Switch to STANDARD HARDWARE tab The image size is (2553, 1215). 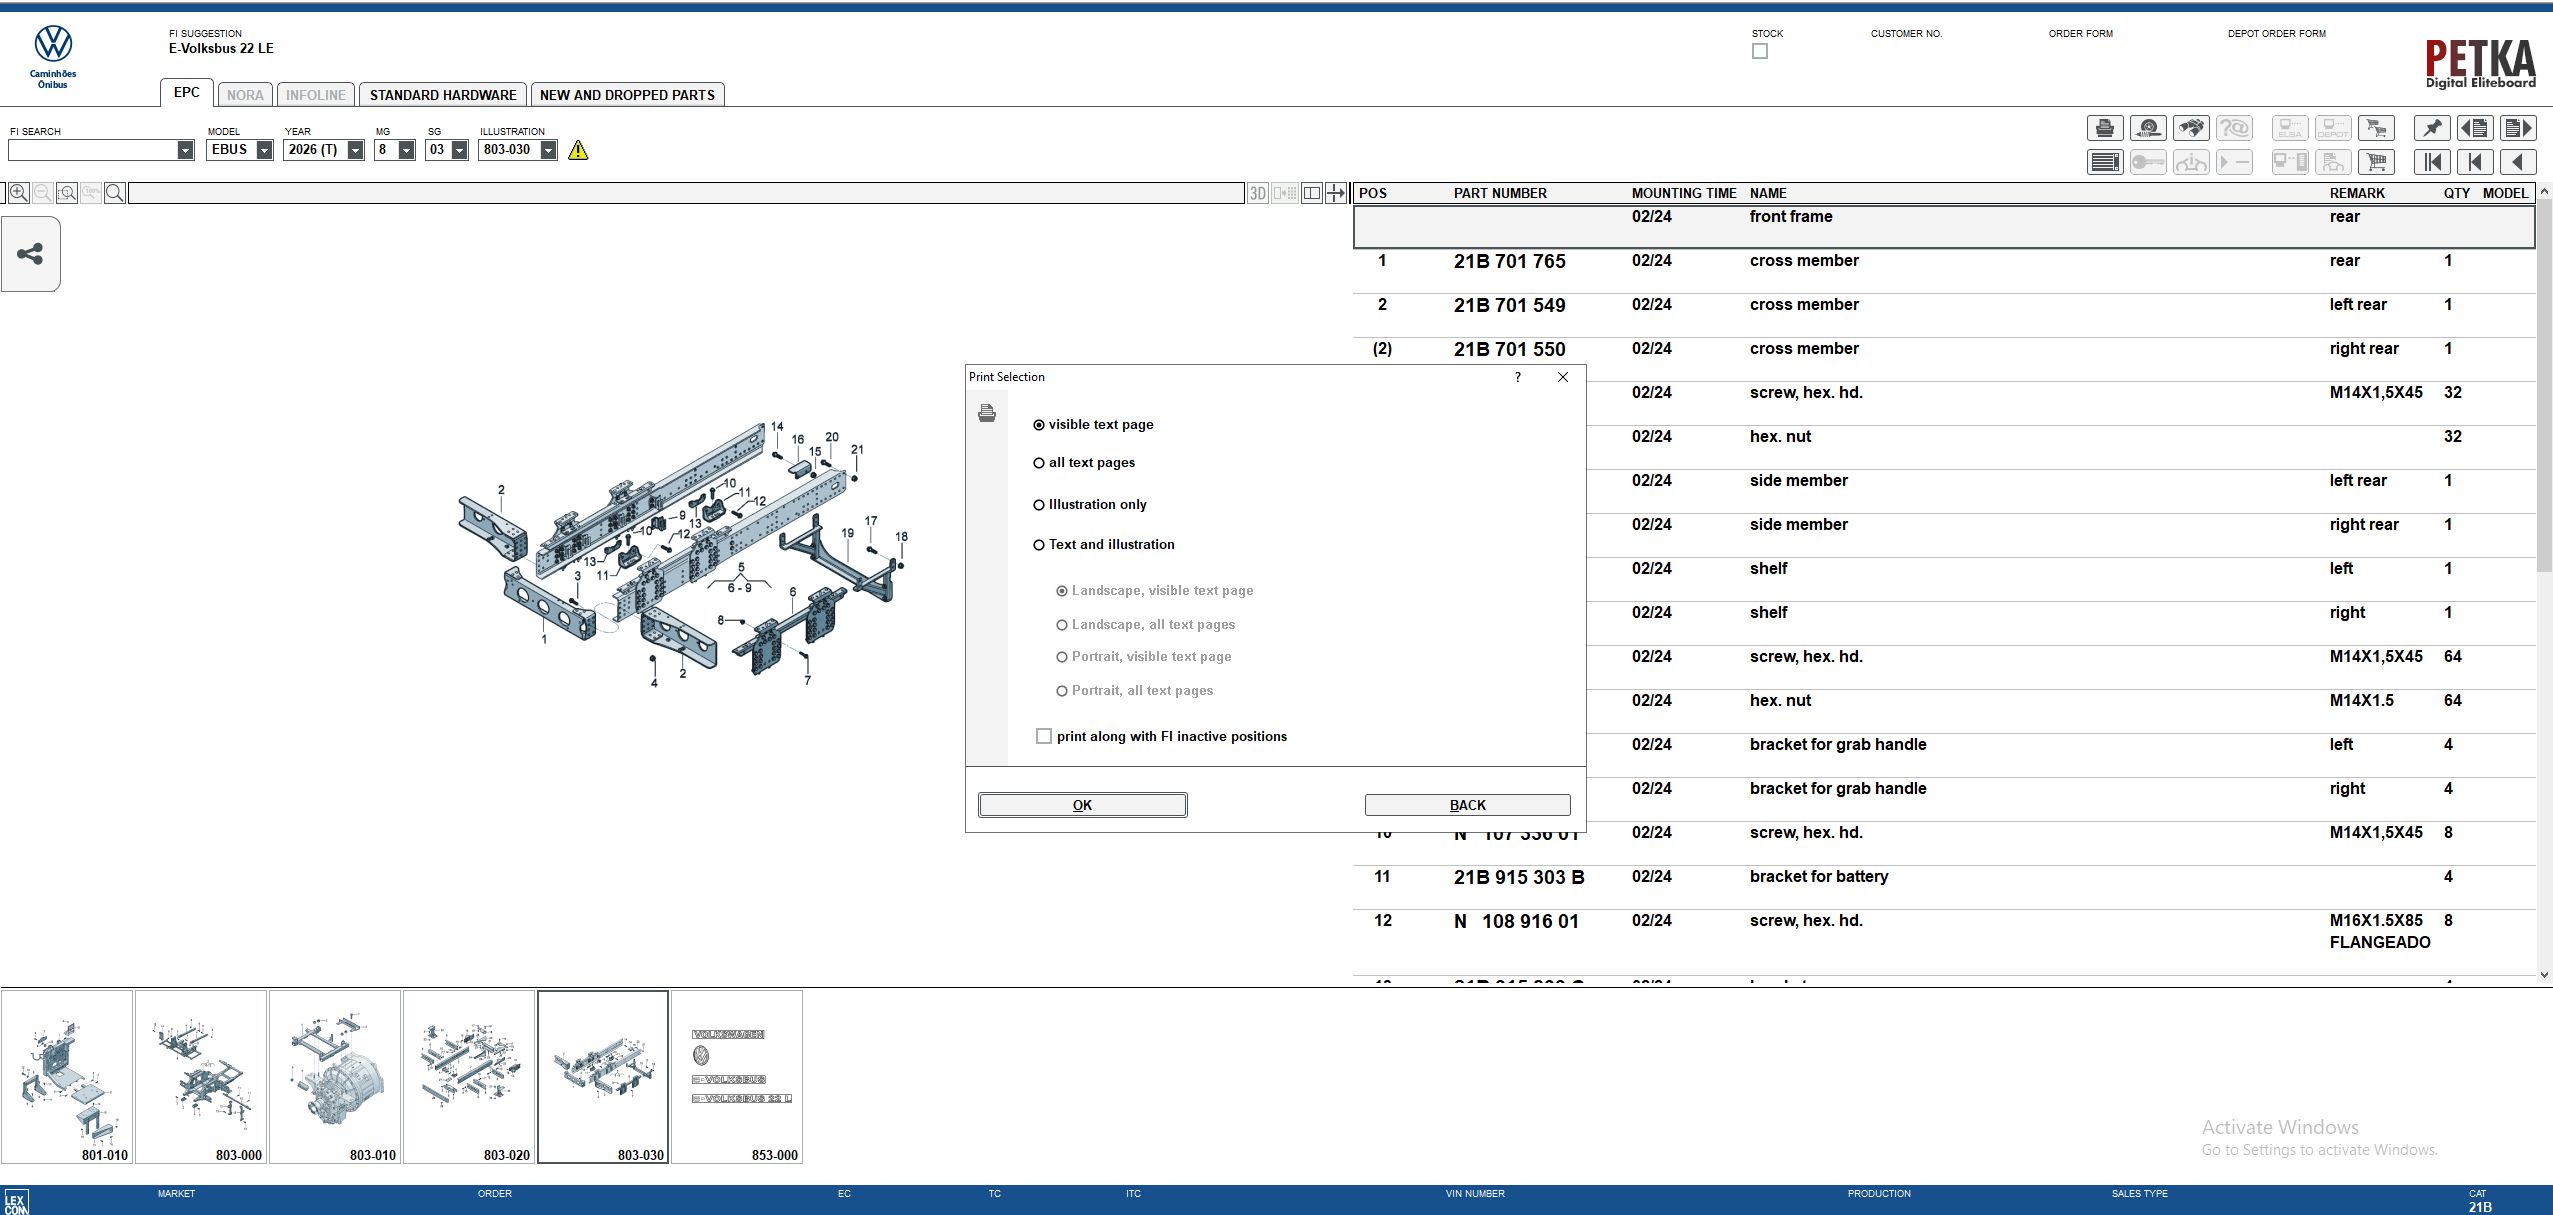(443, 95)
